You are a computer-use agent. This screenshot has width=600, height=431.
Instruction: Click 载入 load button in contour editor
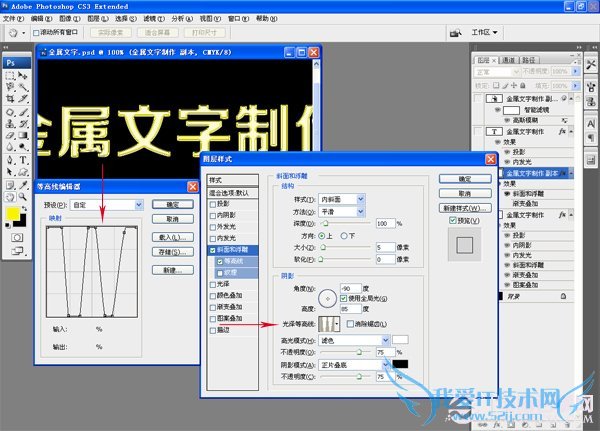point(173,238)
